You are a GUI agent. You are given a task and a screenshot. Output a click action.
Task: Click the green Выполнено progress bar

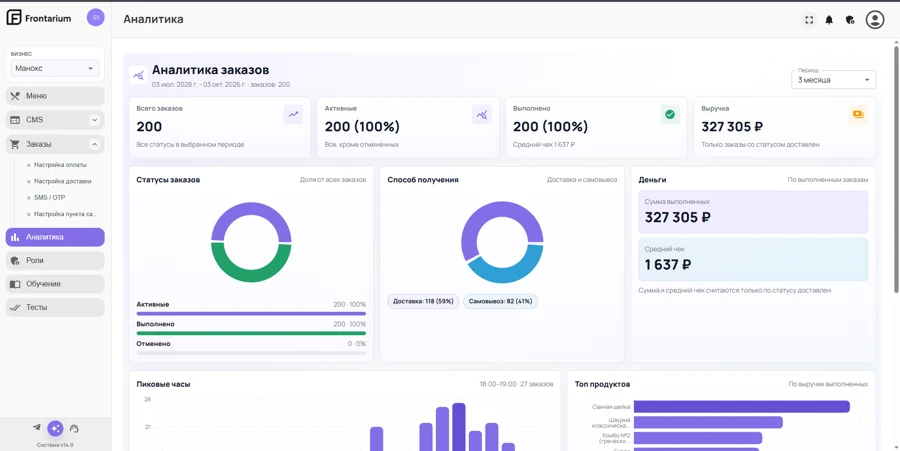coord(251,333)
